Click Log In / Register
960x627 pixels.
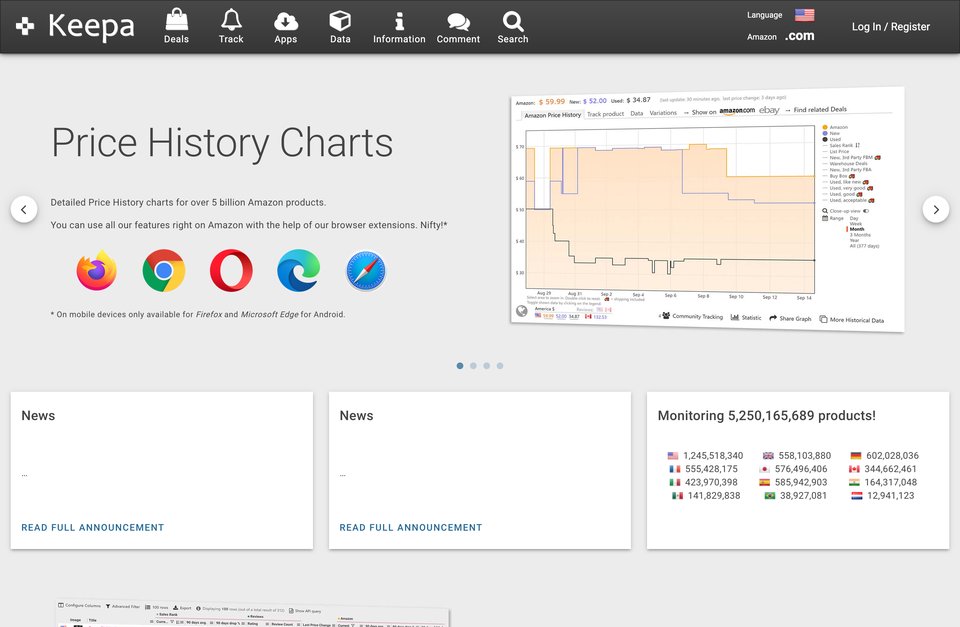[x=890, y=26]
